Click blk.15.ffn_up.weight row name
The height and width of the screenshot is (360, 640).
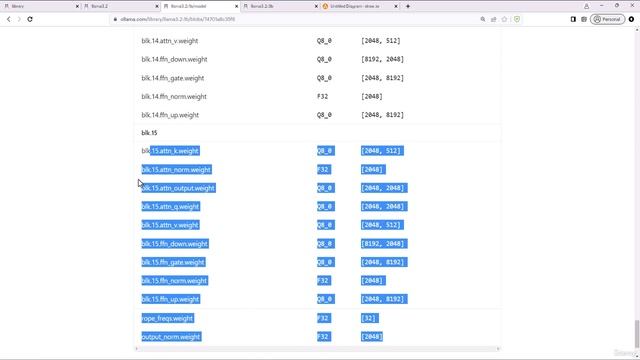point(170,299)
